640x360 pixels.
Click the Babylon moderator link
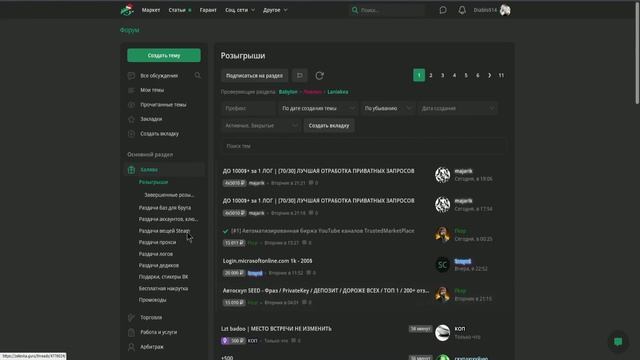[x=288, y=92]
